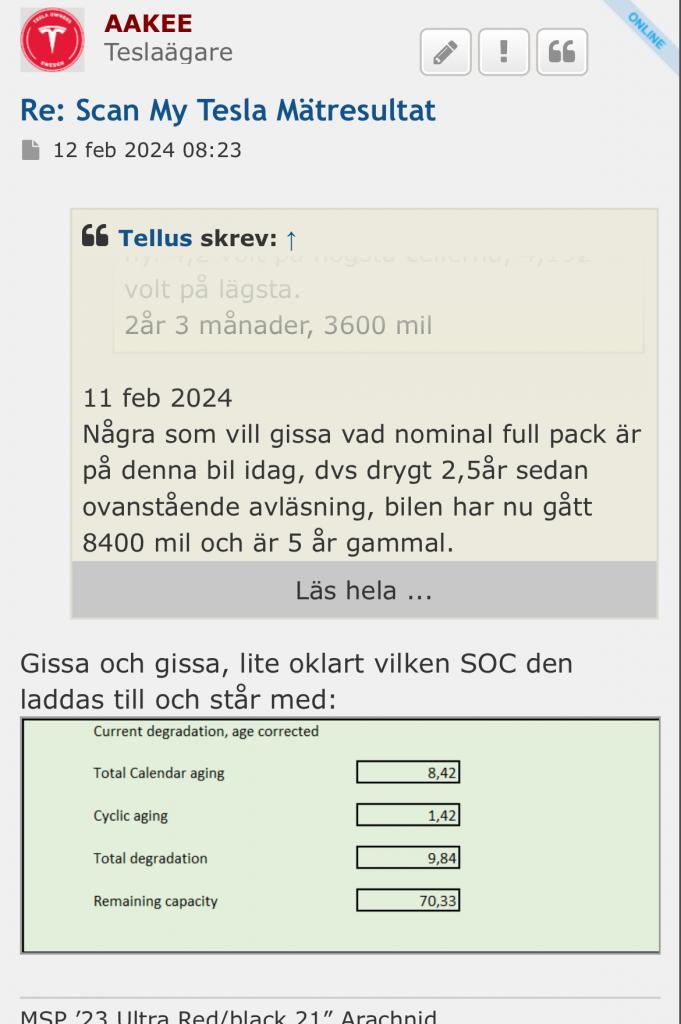Open AAKEE user profile link
The image size is (681, 1024).
tap(148, 24)
